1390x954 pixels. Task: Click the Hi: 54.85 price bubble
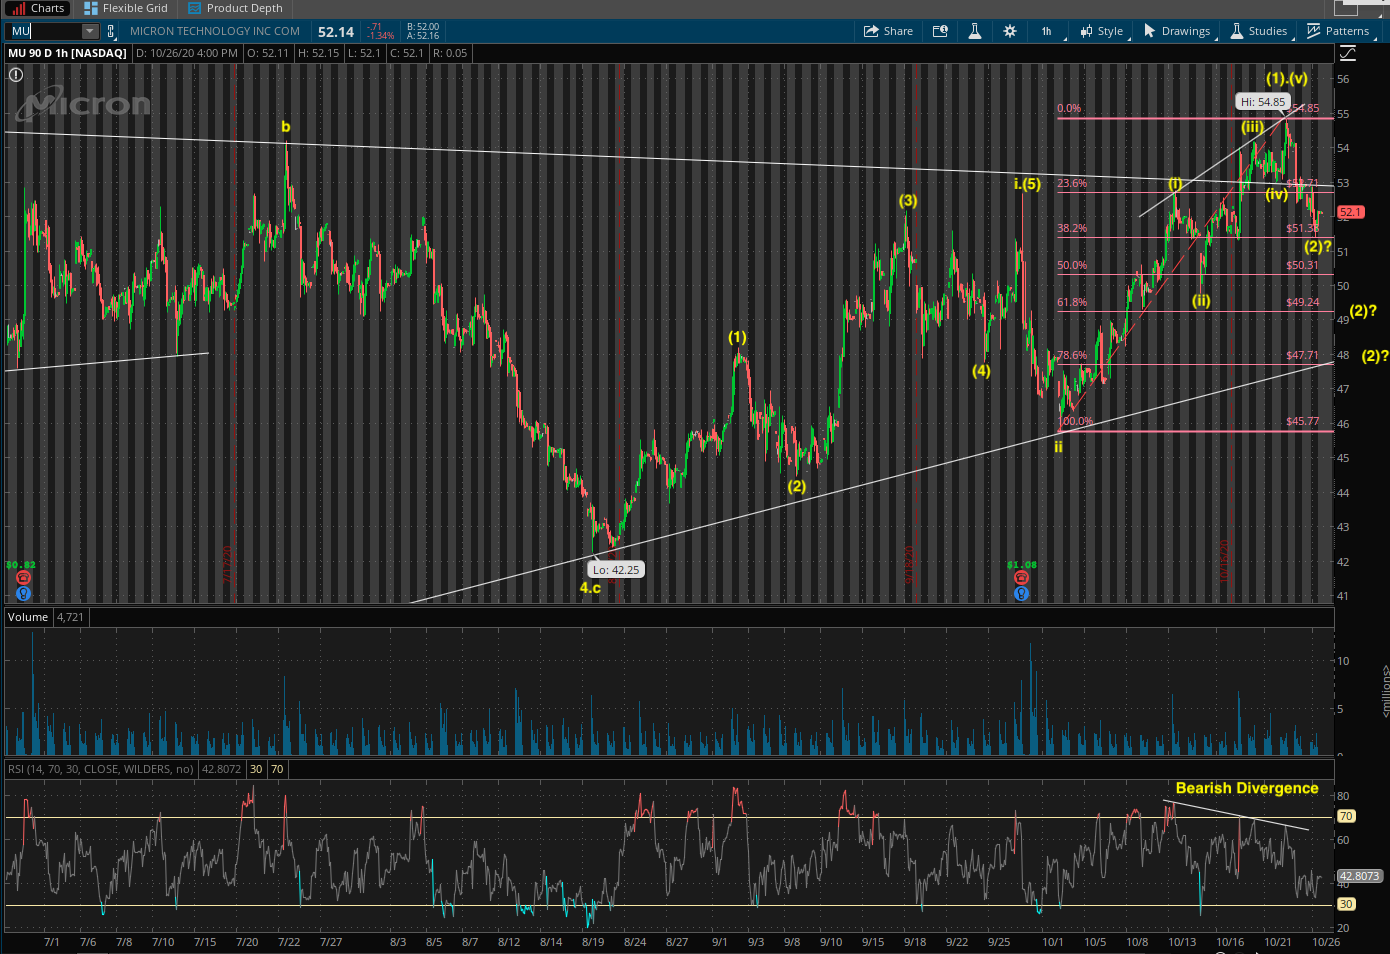coord(1263,102)
